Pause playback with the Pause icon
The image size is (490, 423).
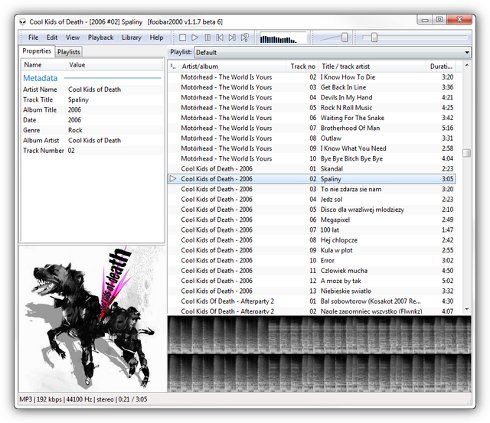207,38
